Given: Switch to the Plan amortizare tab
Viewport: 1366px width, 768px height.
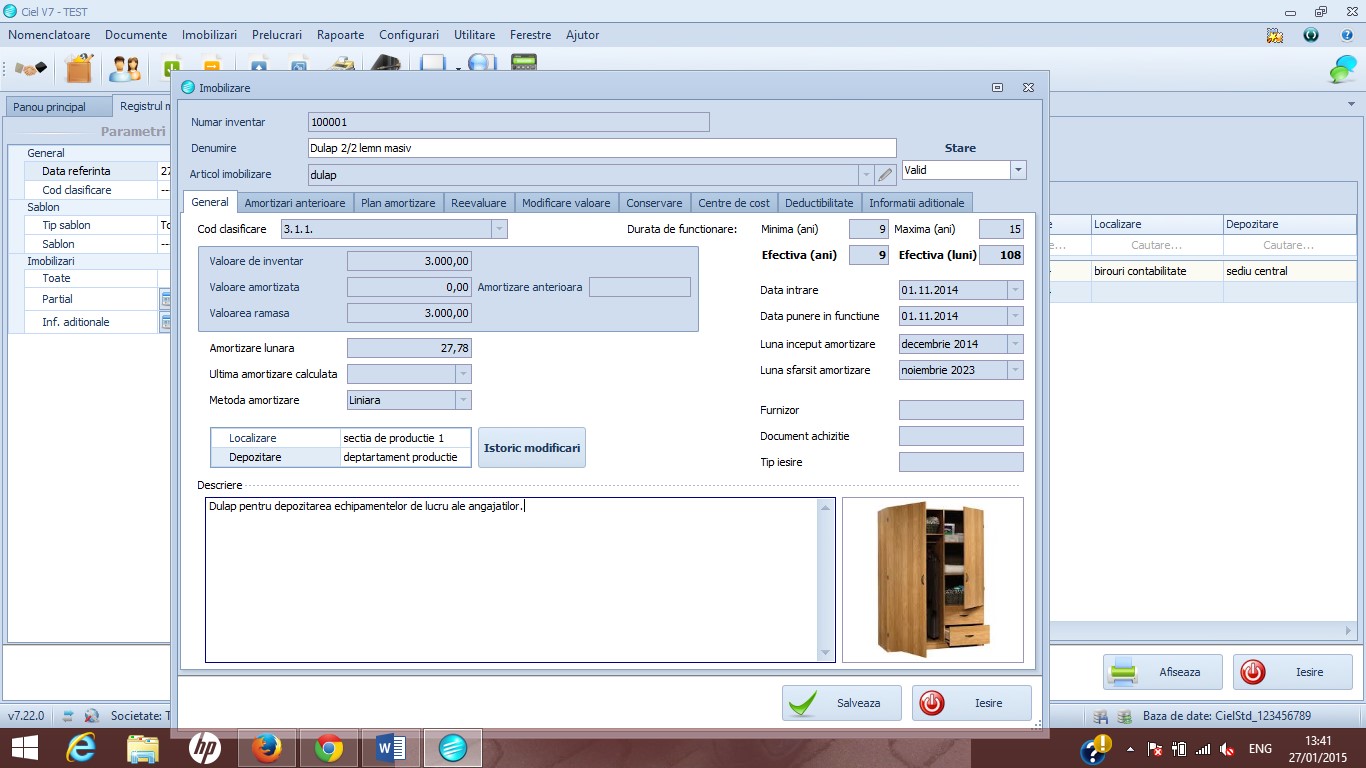Looking at the screenshot, I should point(398,203).
